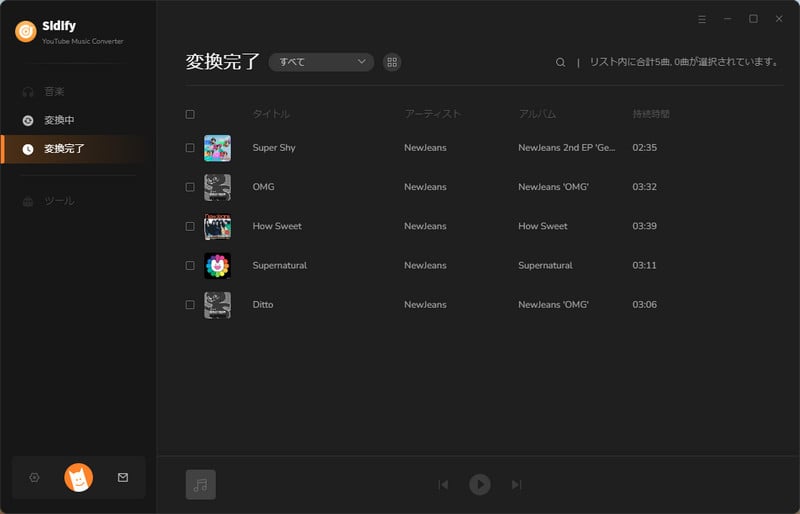800x514 pixels.
Task: Click album NewJeans 2nd EP 'Ge...
Action: (567, 148)
